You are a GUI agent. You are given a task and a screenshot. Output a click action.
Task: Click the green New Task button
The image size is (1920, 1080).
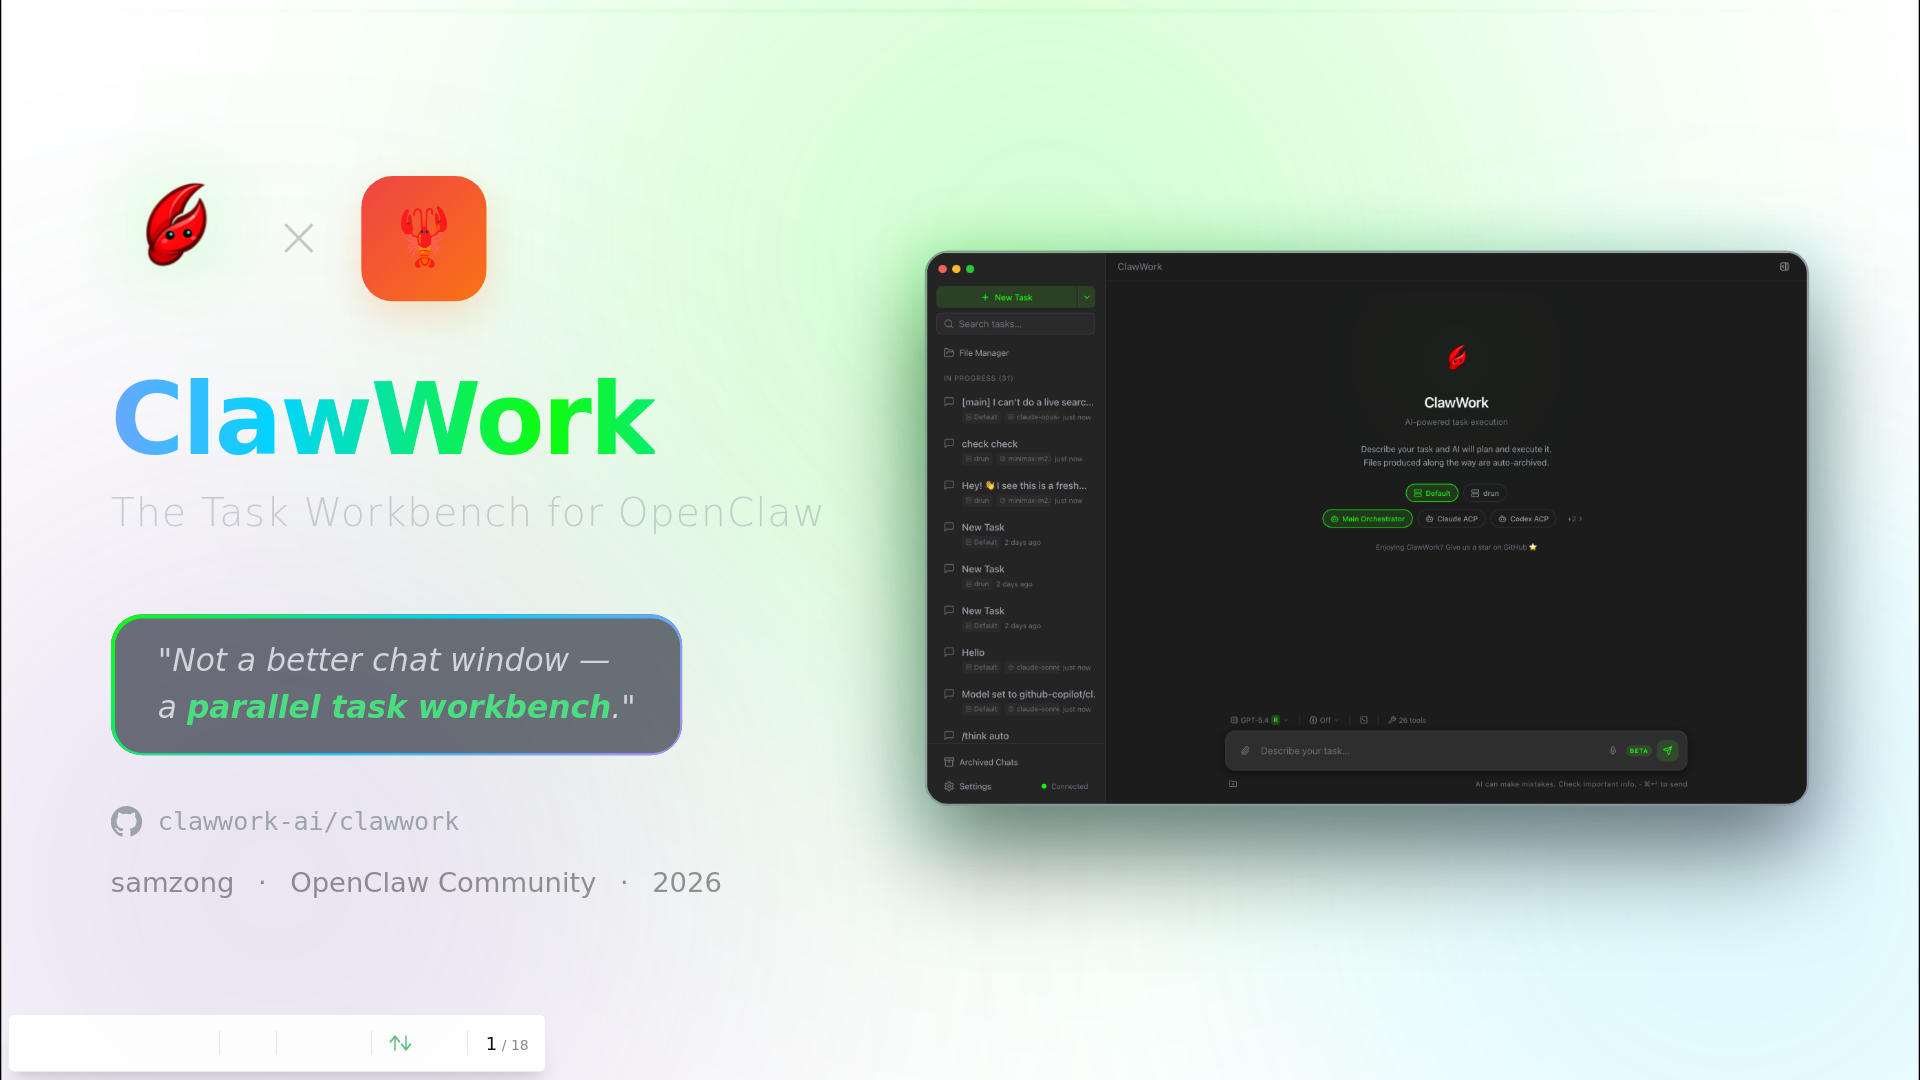[1007, 297]
